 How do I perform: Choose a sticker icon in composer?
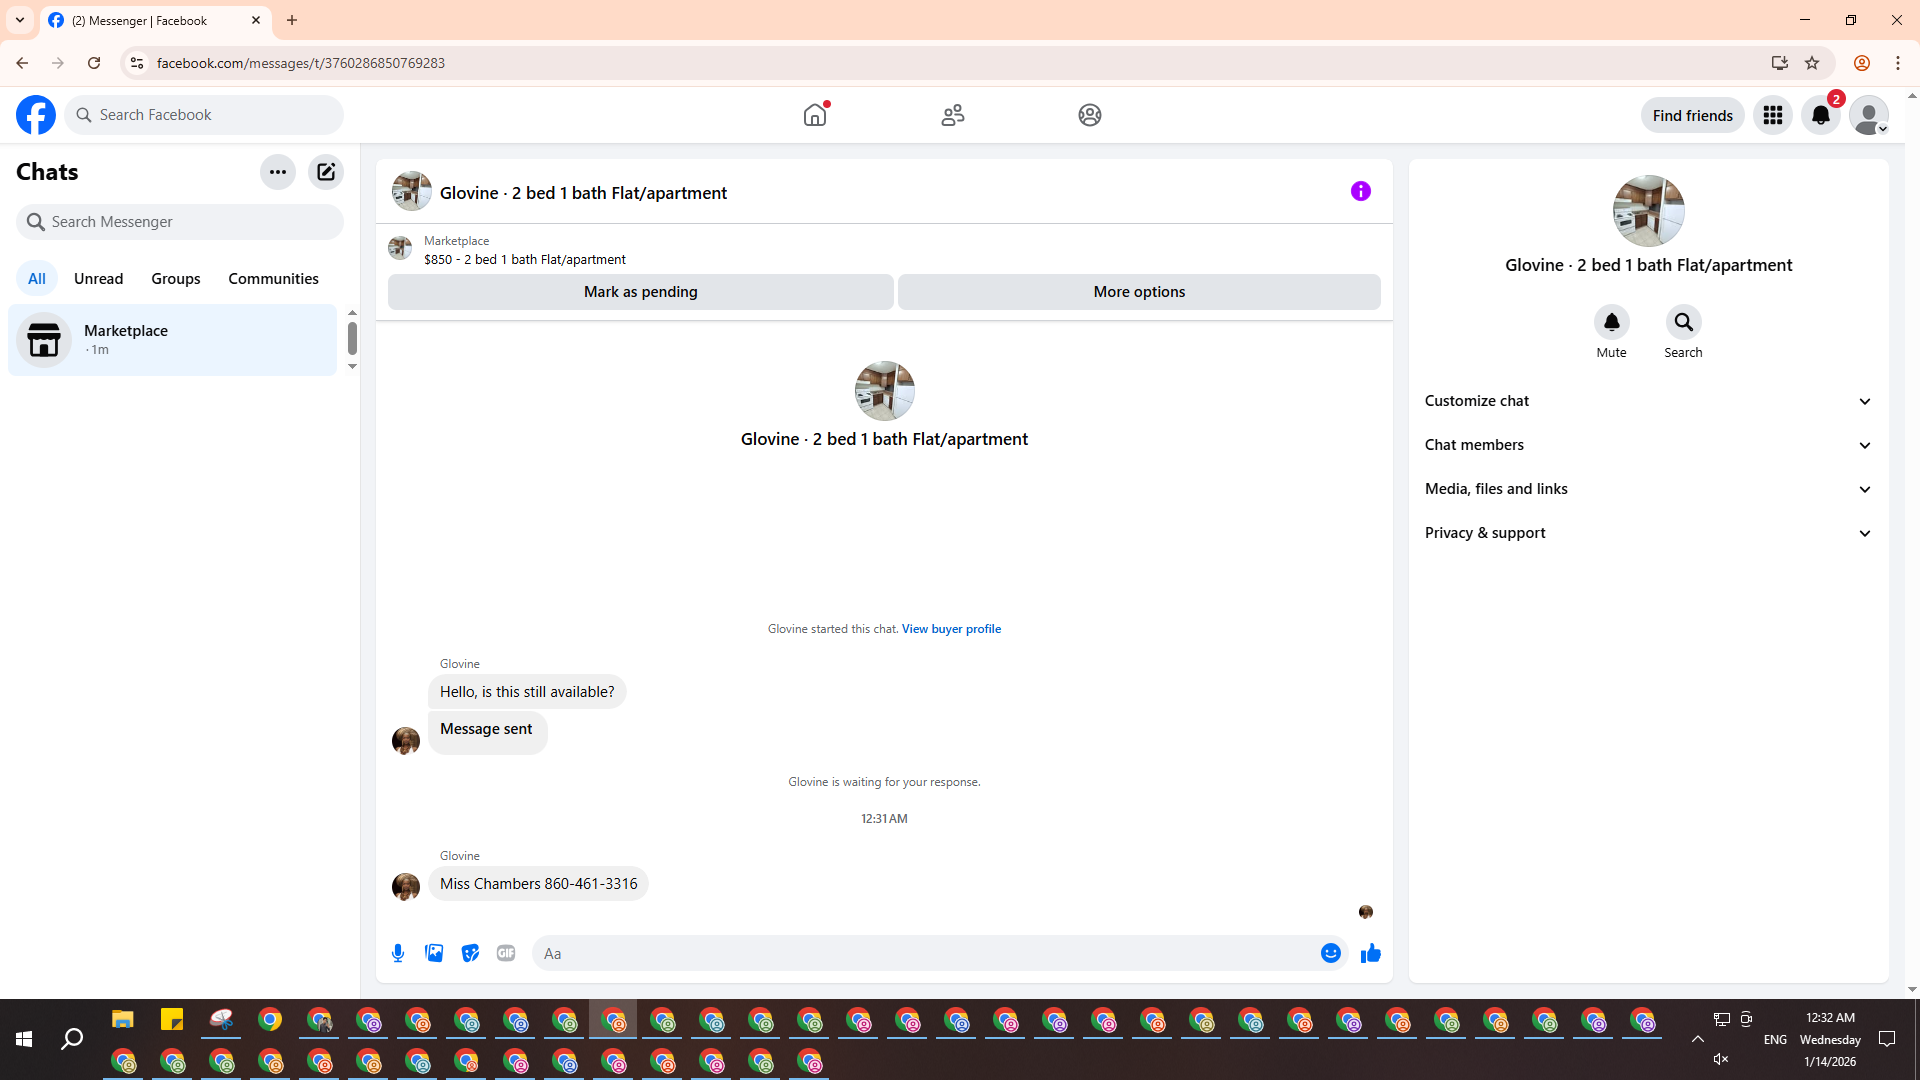(470, 953)
